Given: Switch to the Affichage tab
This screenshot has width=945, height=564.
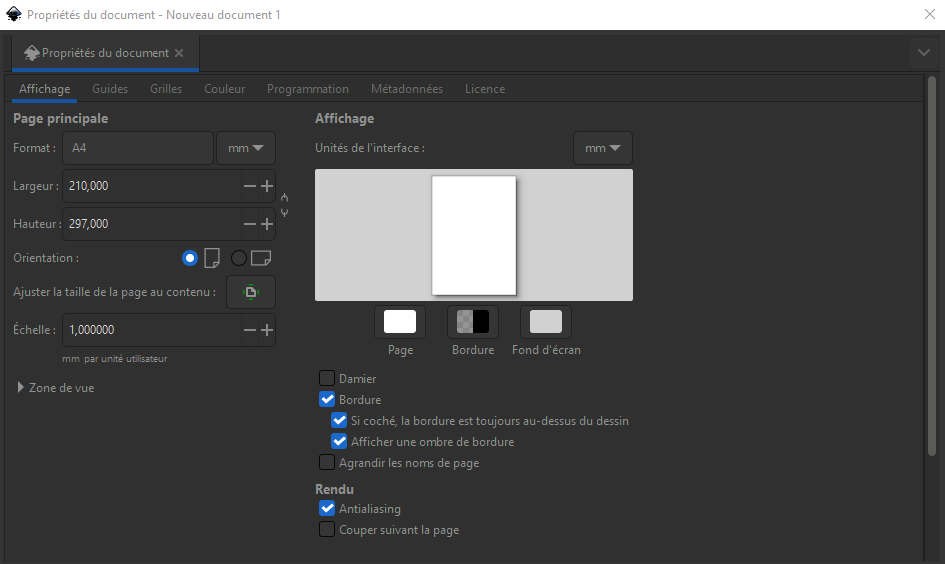Looking at the screenshot, I should coord(45,89).
